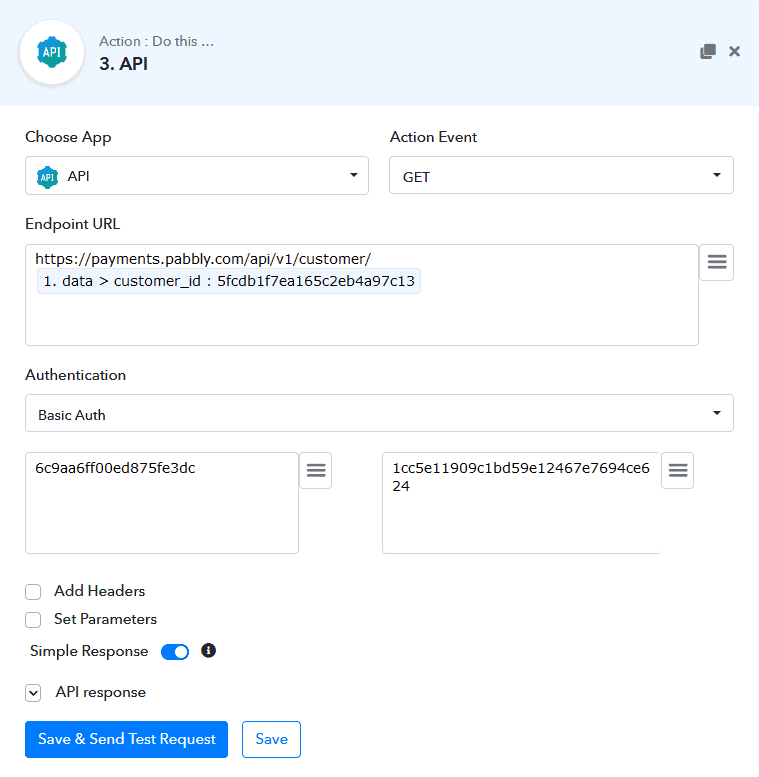Image resolution: width=759 pixels, height=777 pixels.
Task: Enable the Set Parameters checkbox
Action: click(33, 620)
